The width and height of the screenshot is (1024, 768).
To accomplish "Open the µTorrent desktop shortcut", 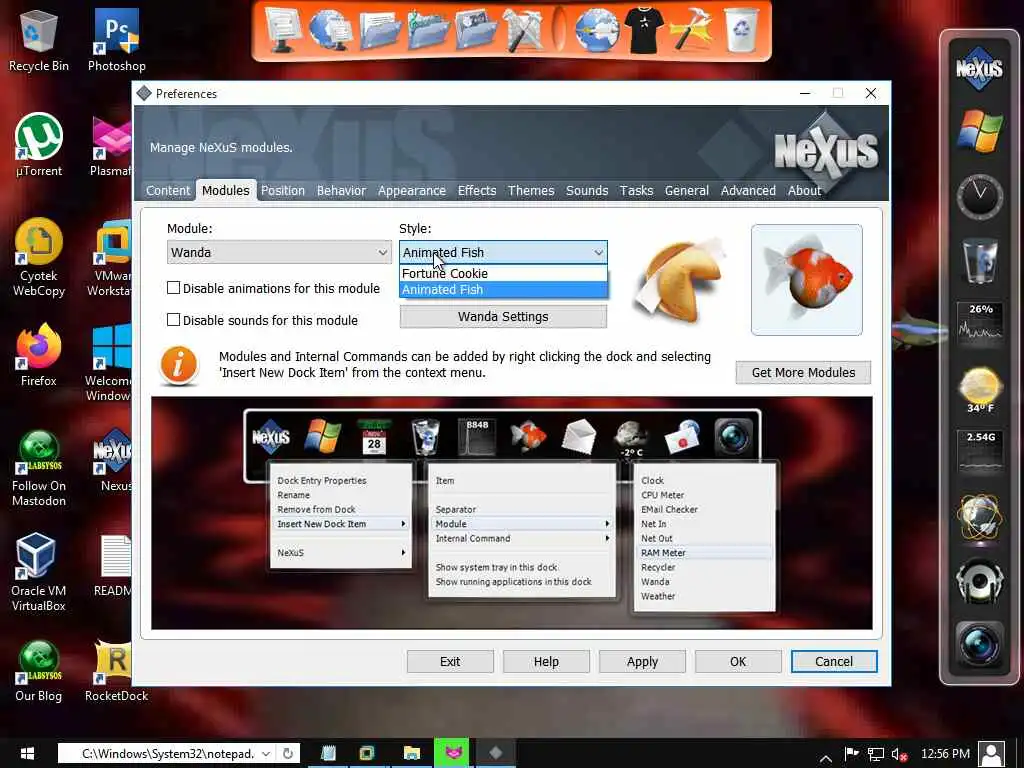I will (x=39, y=145).
